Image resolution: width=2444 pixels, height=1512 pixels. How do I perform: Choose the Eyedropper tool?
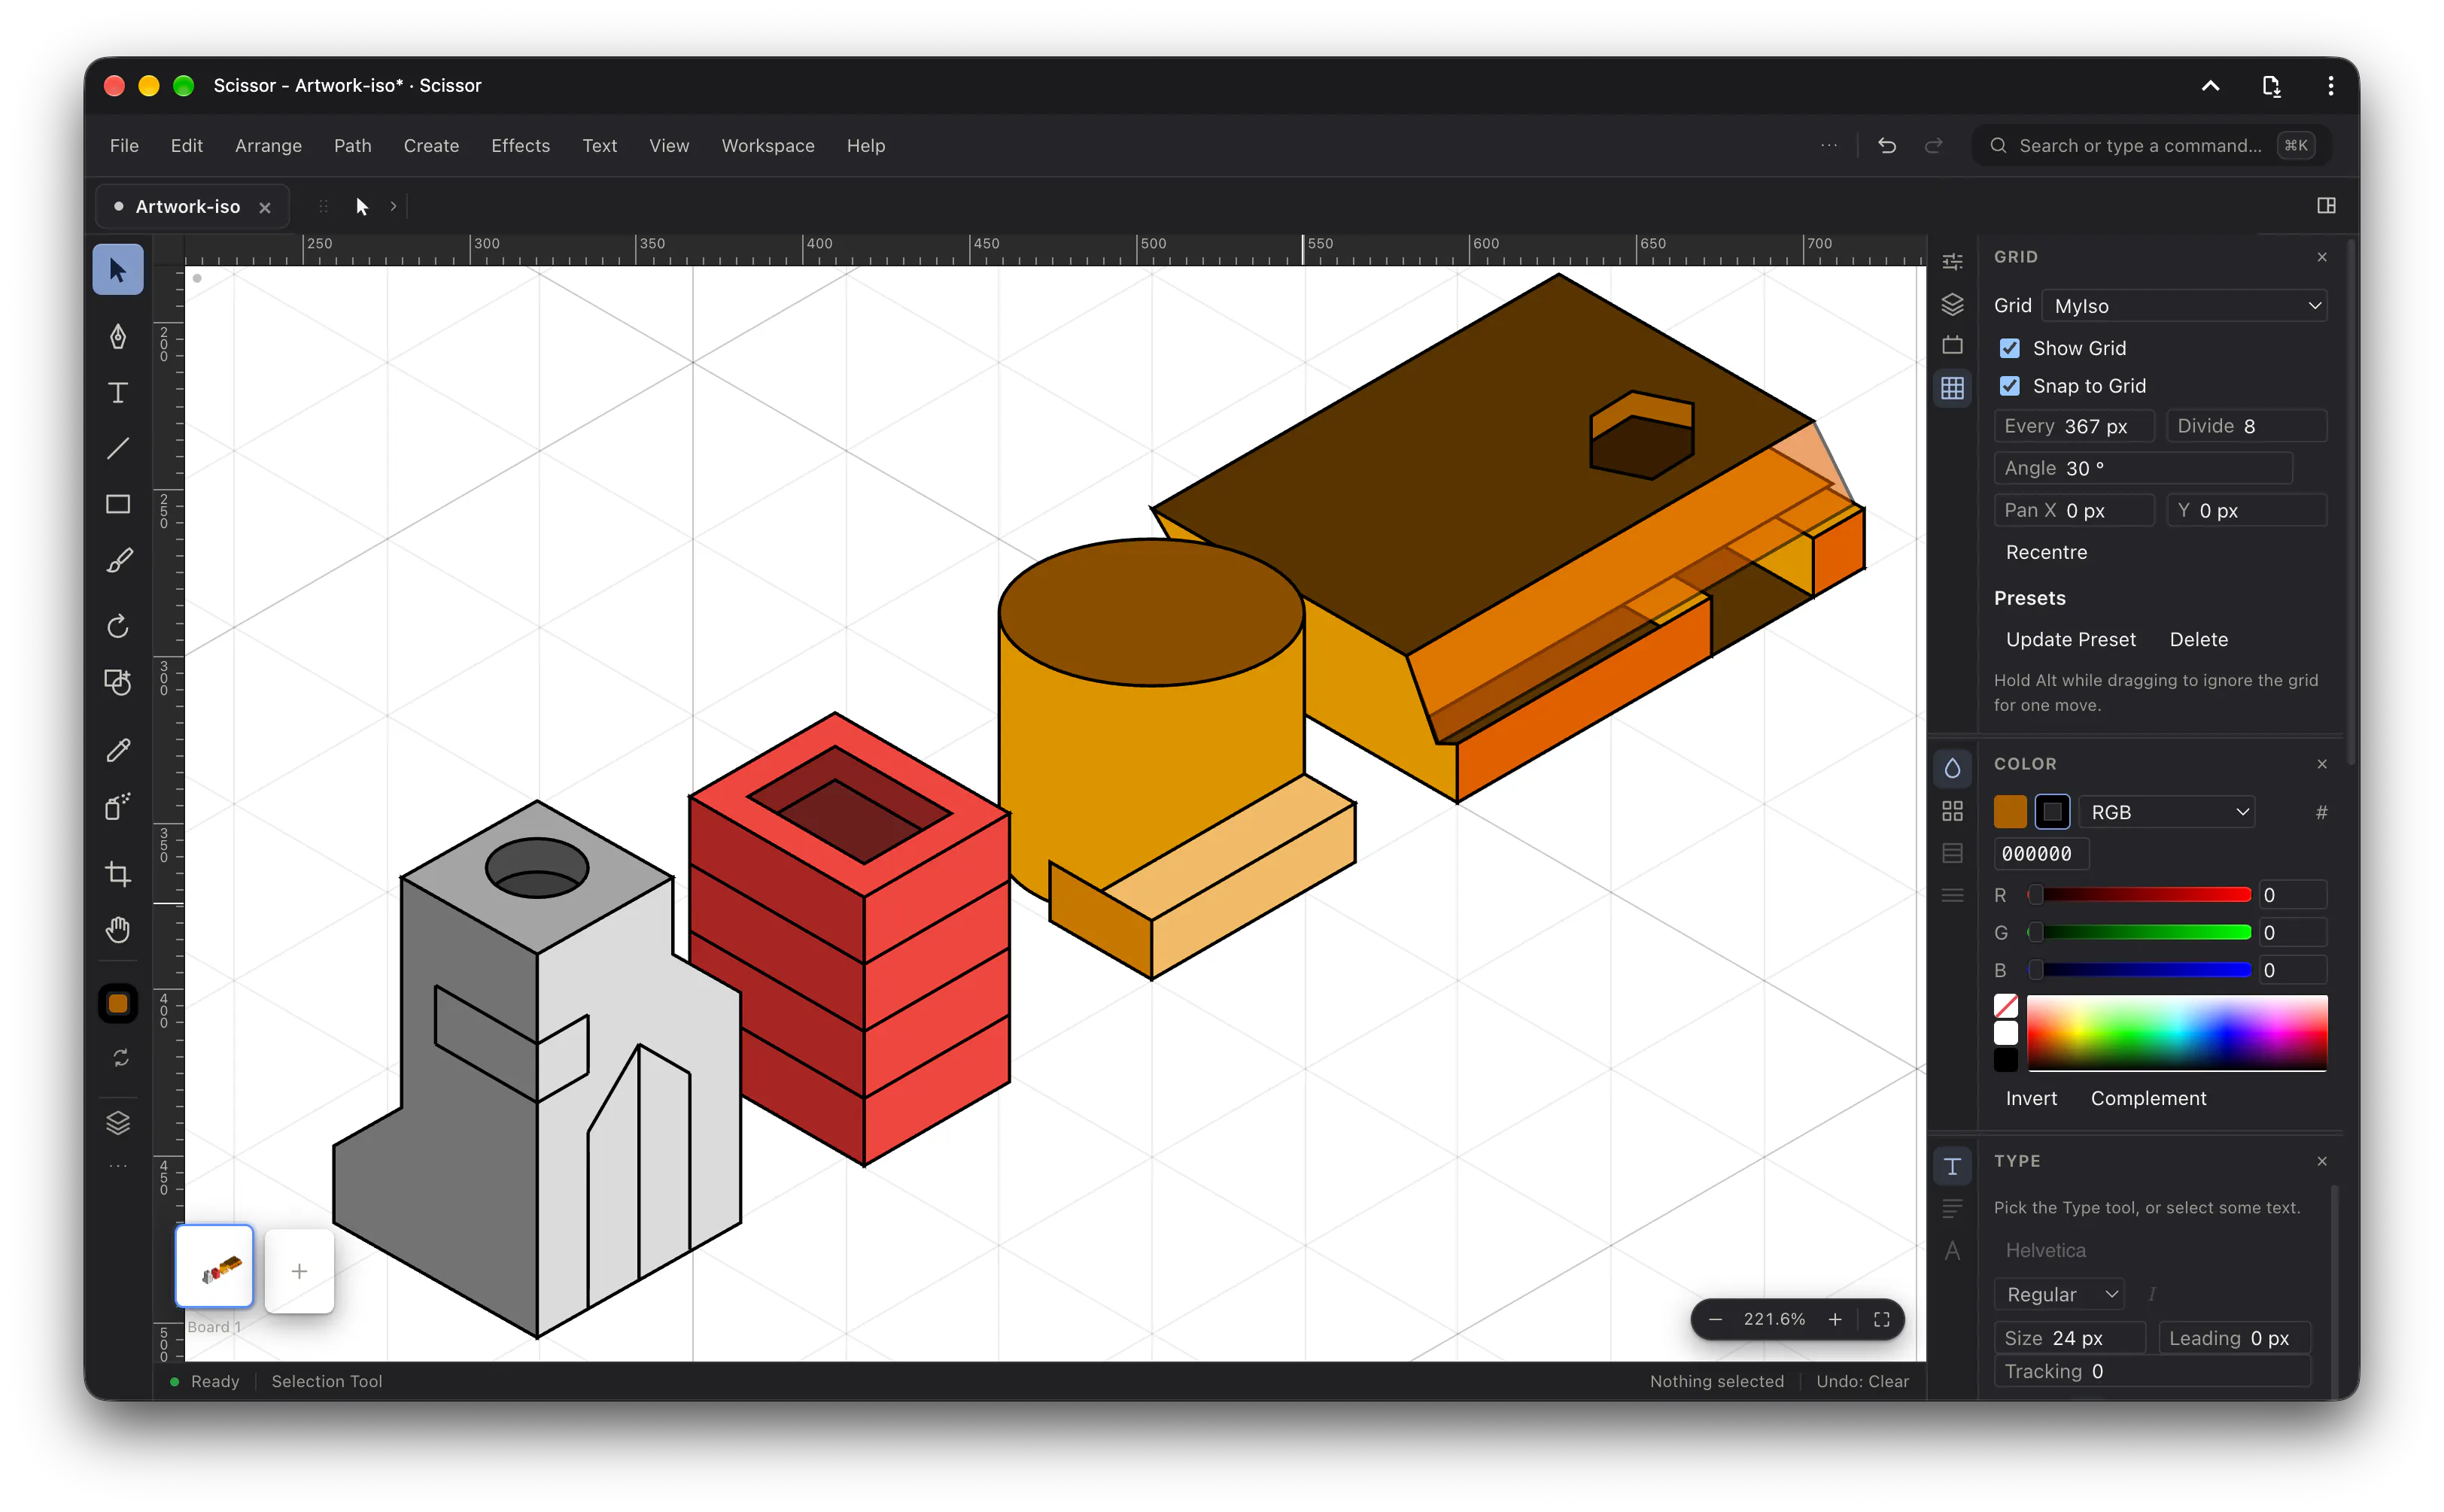[118, 750]
